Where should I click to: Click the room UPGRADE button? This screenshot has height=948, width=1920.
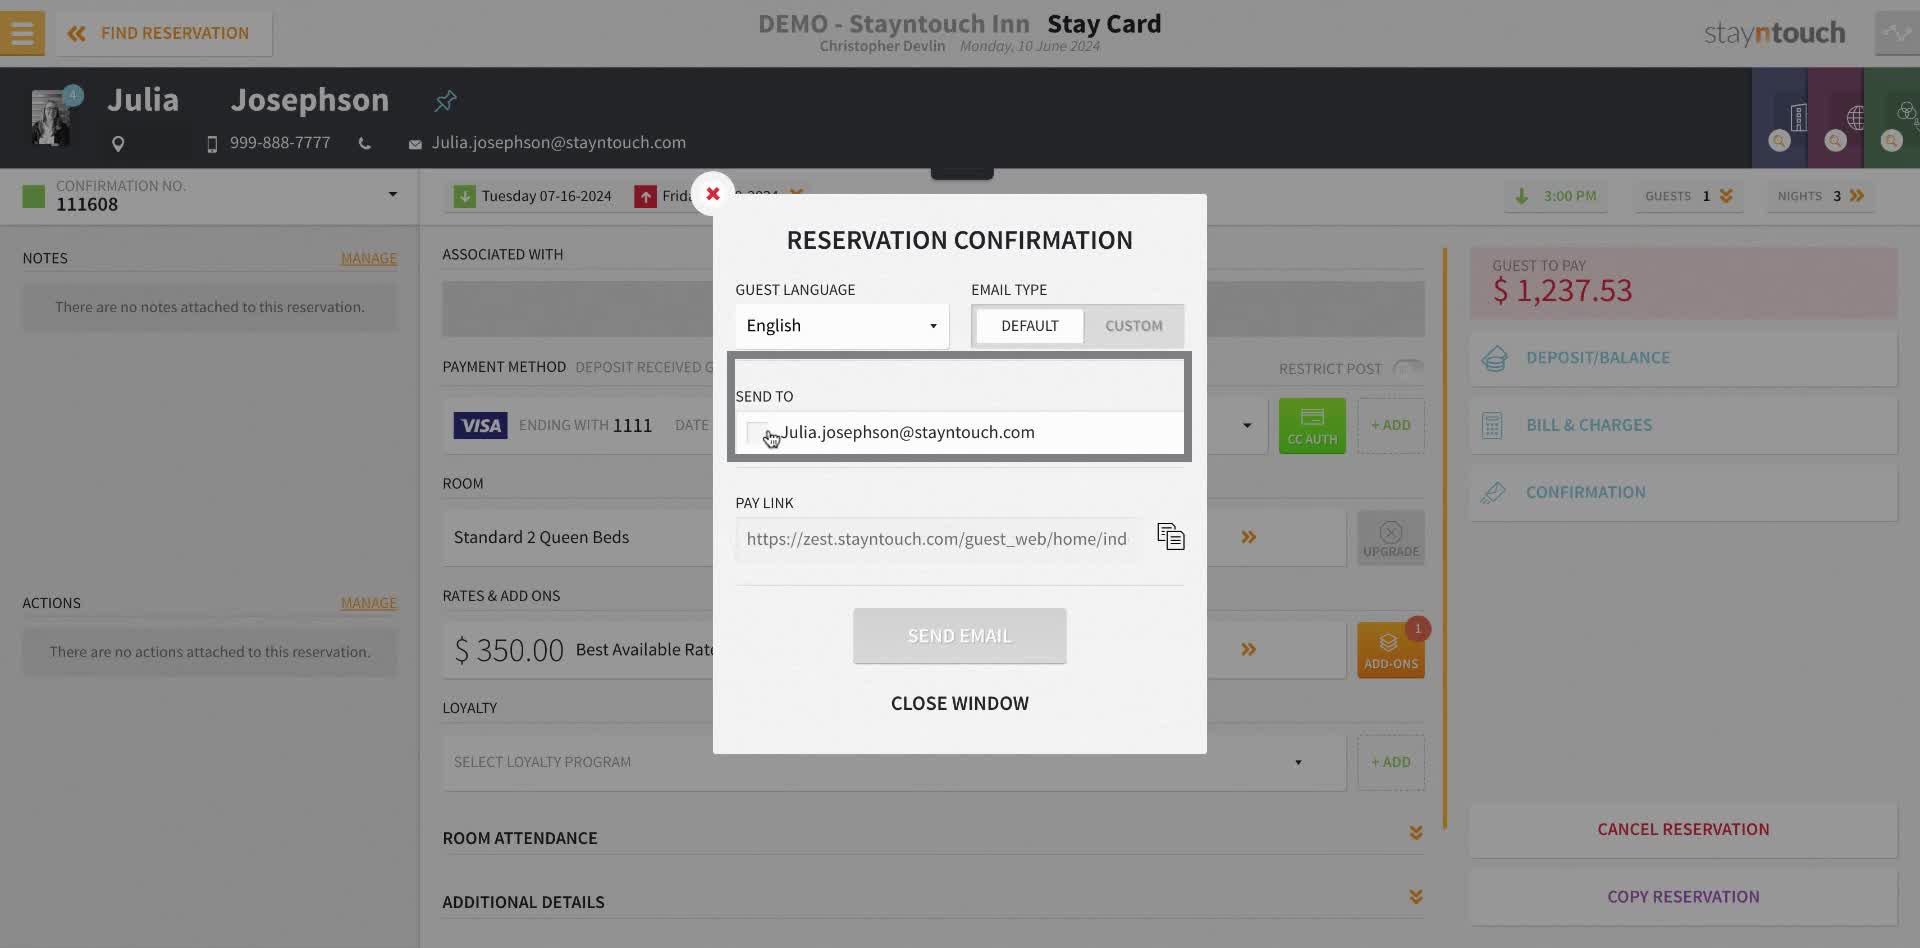1391,538
